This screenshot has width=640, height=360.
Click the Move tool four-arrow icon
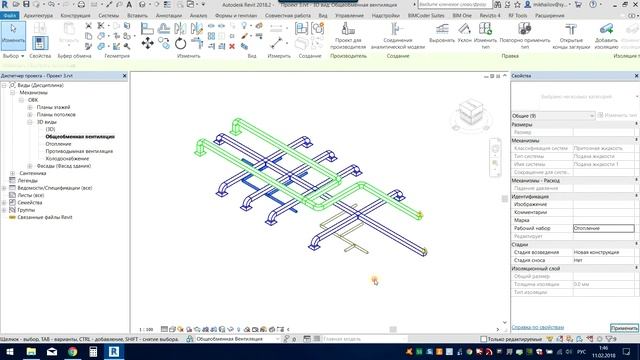click(x=147, y=43)
